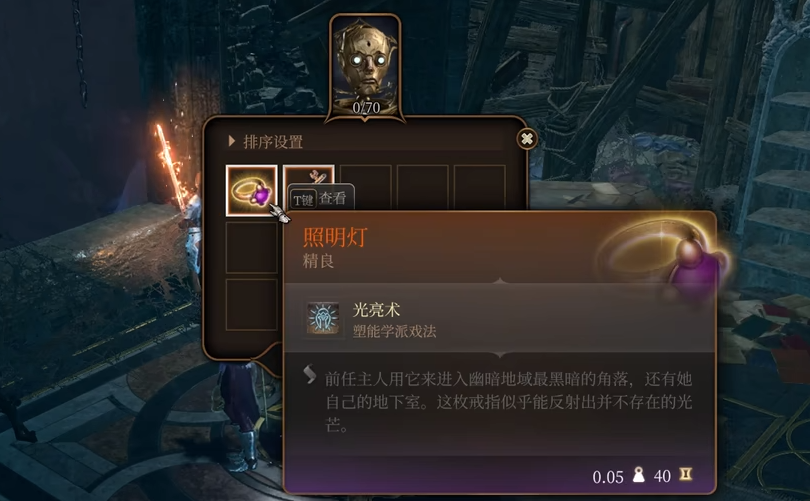The image size is (810, 501).
Task: Click the fifth slot in the top row
Action: [x=479, y=186]
